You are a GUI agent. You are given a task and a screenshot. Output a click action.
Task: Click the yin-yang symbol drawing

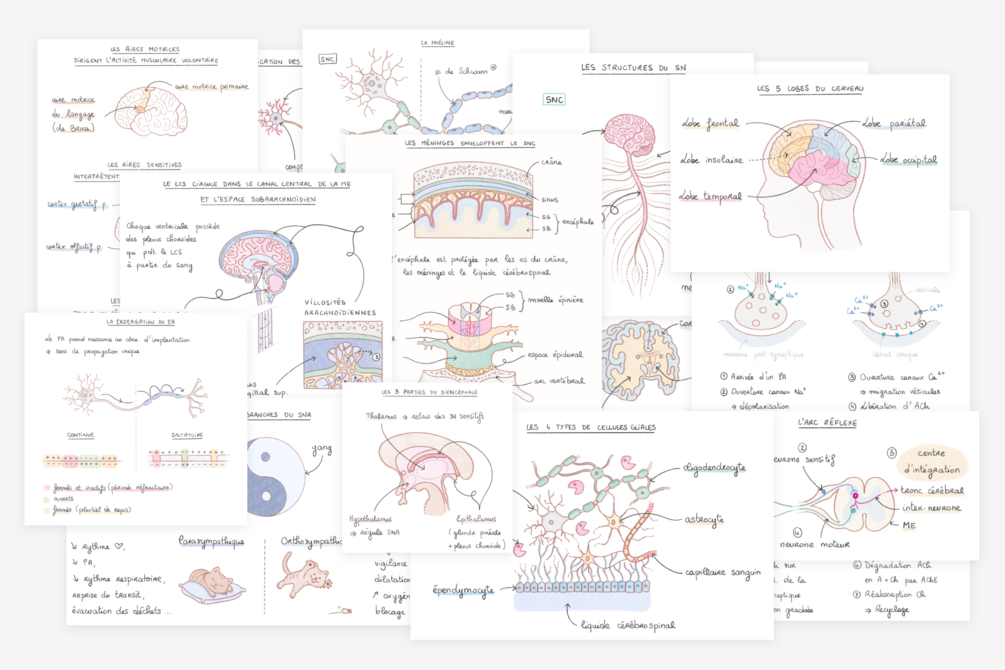272,479
